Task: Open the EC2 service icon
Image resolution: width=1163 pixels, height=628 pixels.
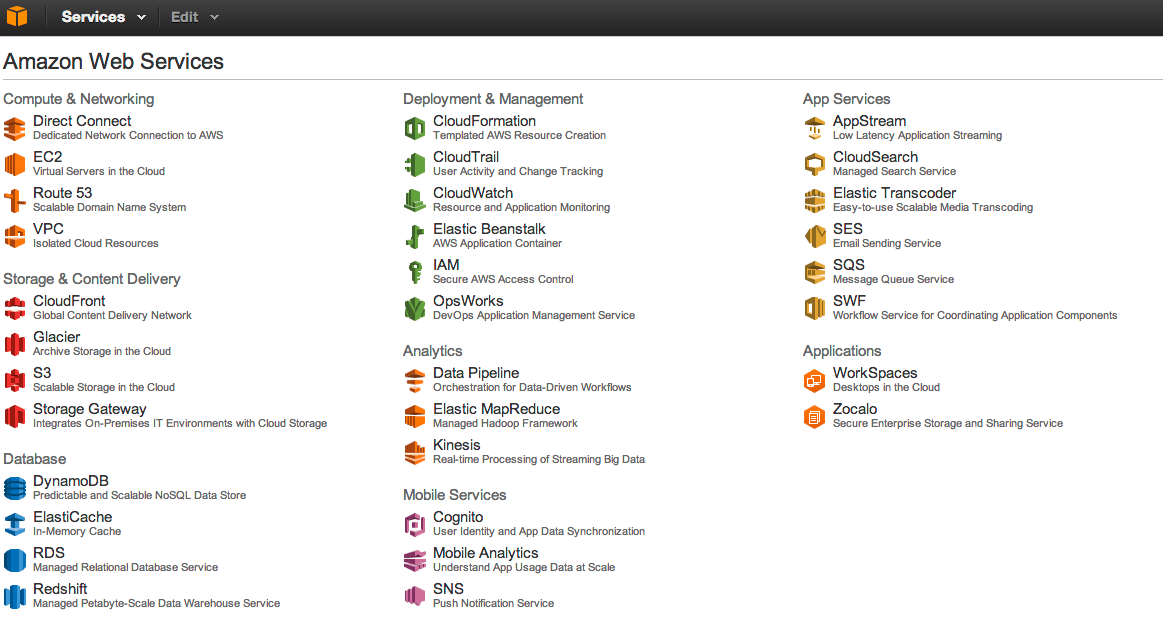Action: [15, 164]
